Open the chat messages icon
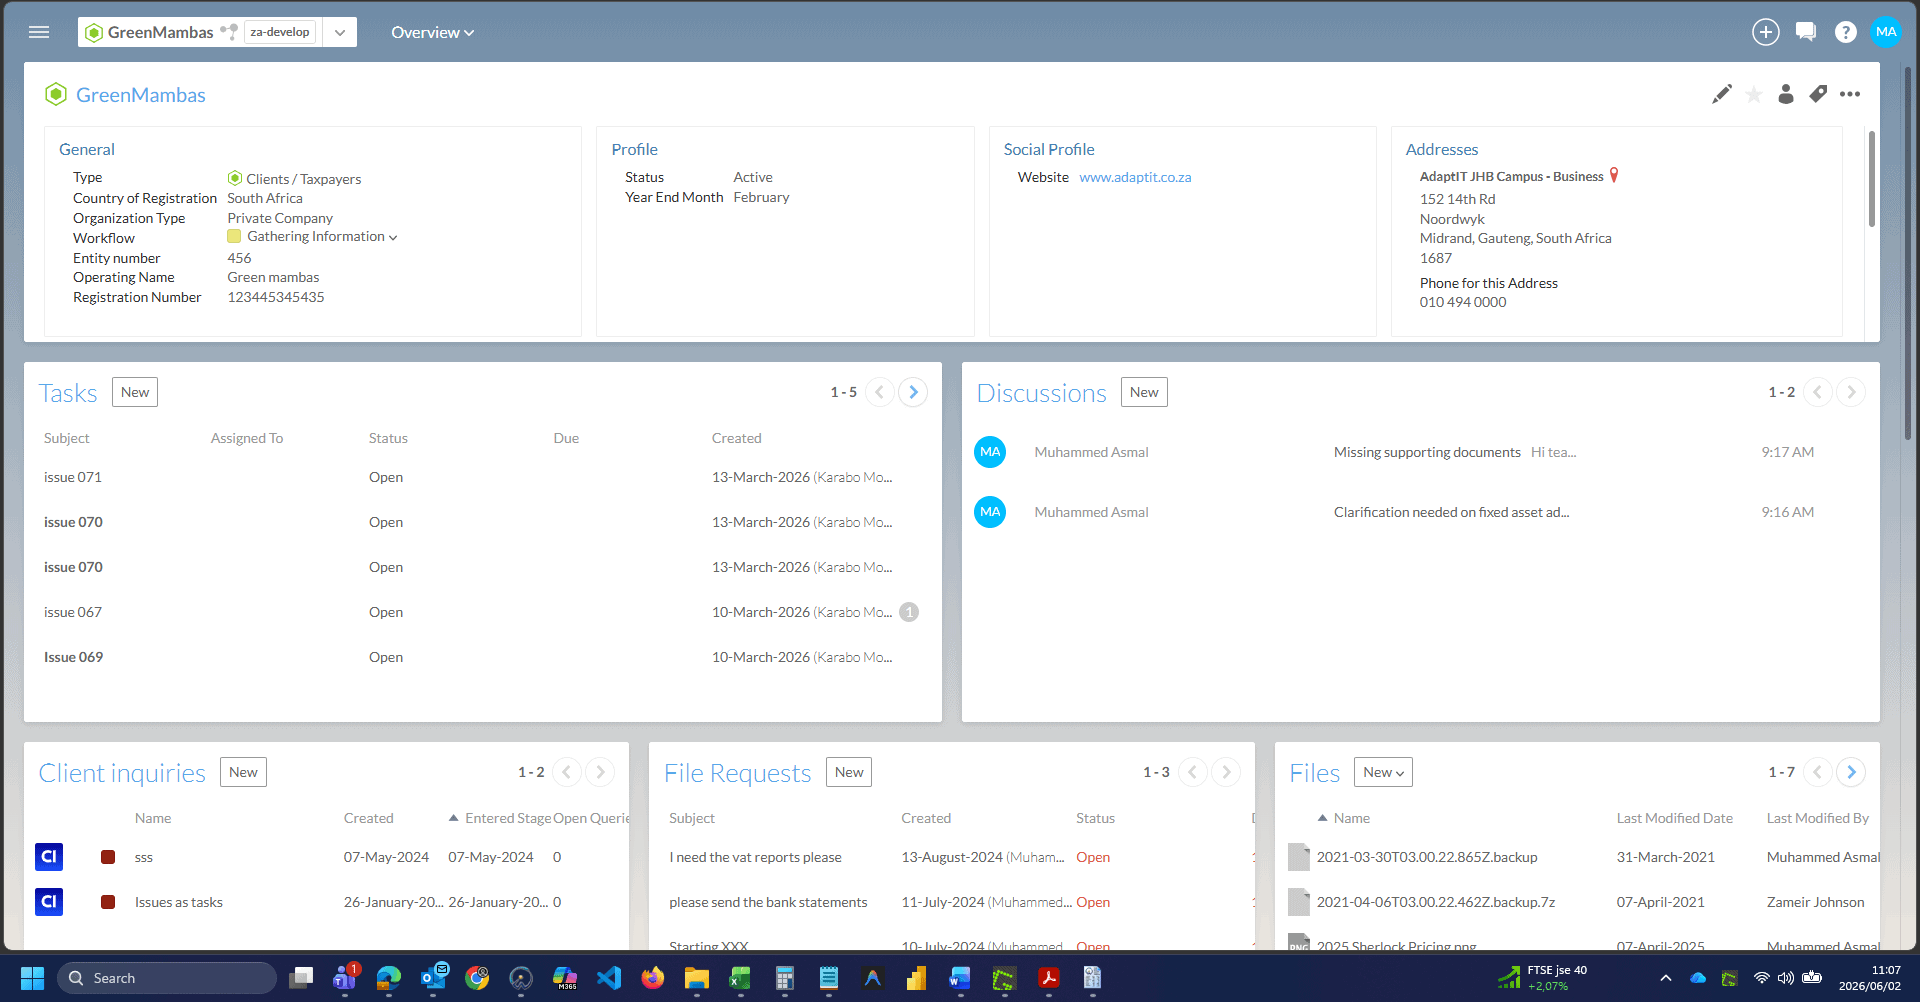1920x1002 pixels. tap(1806, 32)
